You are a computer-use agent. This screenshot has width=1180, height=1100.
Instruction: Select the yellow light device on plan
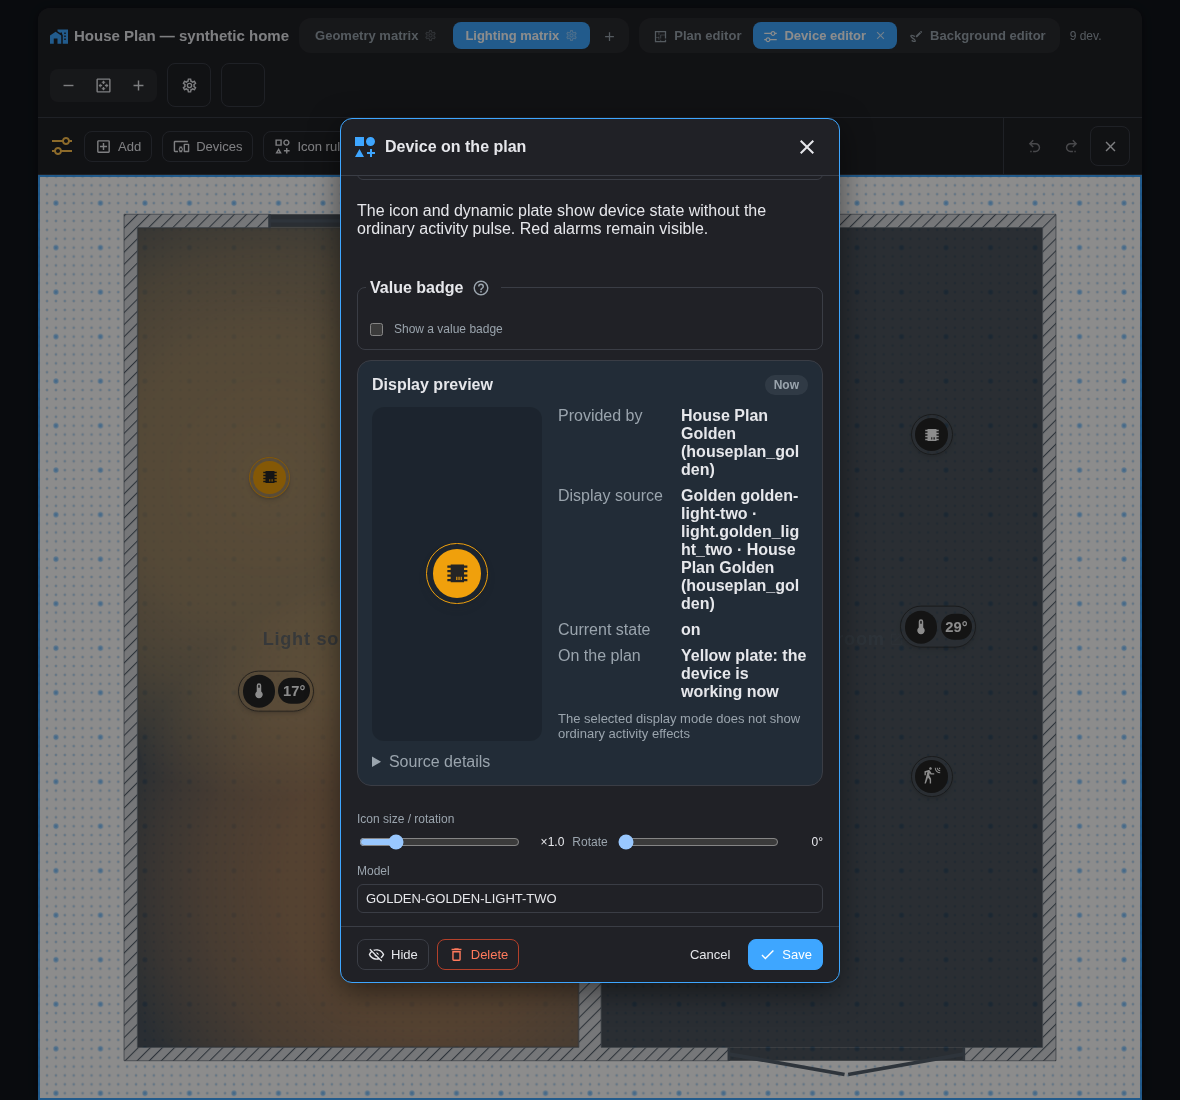point(269,477)
